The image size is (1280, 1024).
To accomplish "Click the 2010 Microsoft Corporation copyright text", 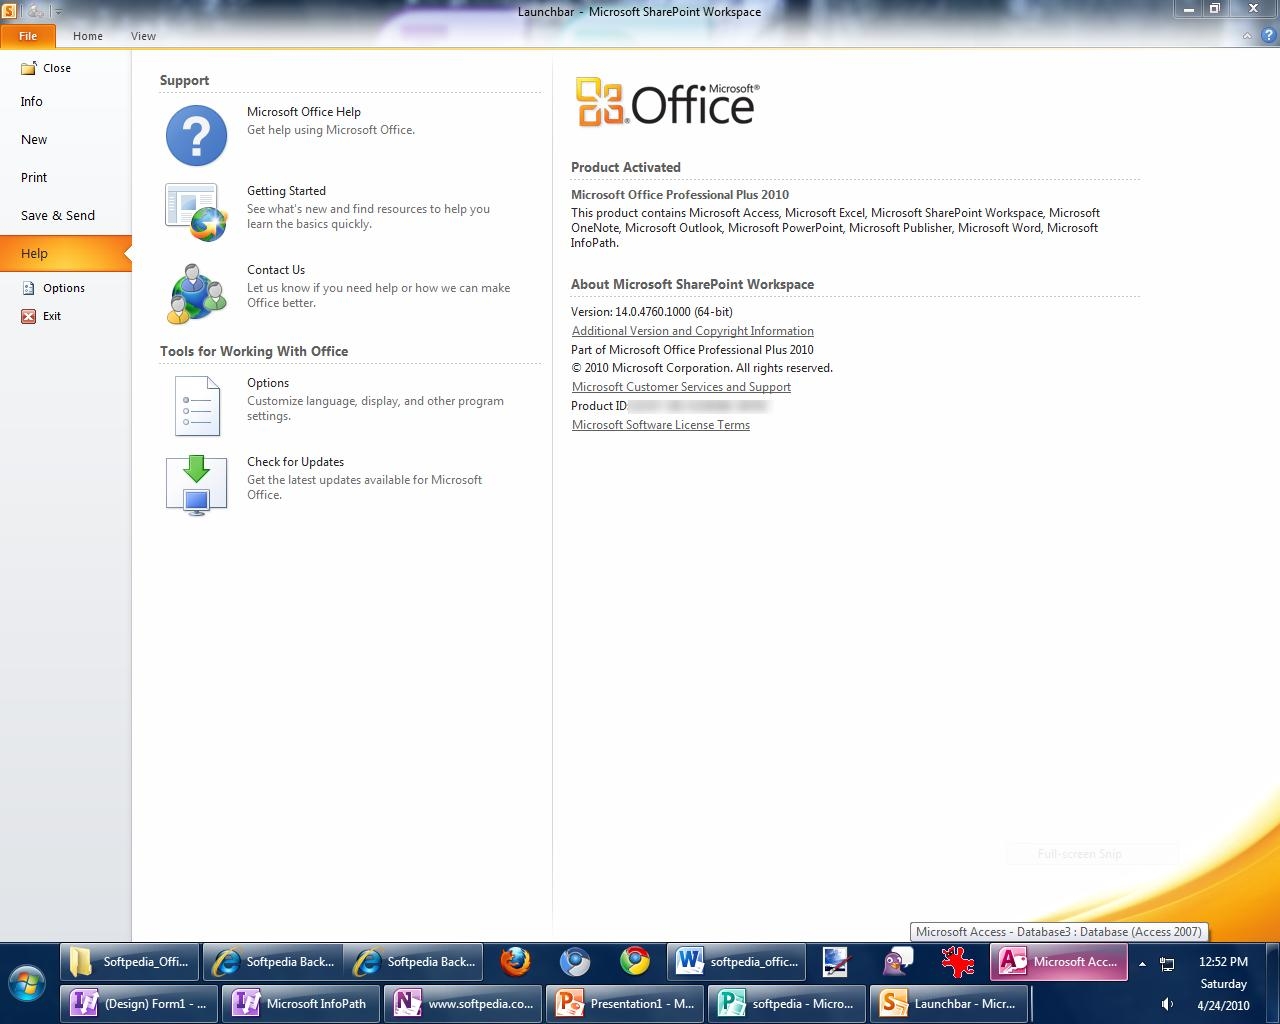I will click(702, 368).
